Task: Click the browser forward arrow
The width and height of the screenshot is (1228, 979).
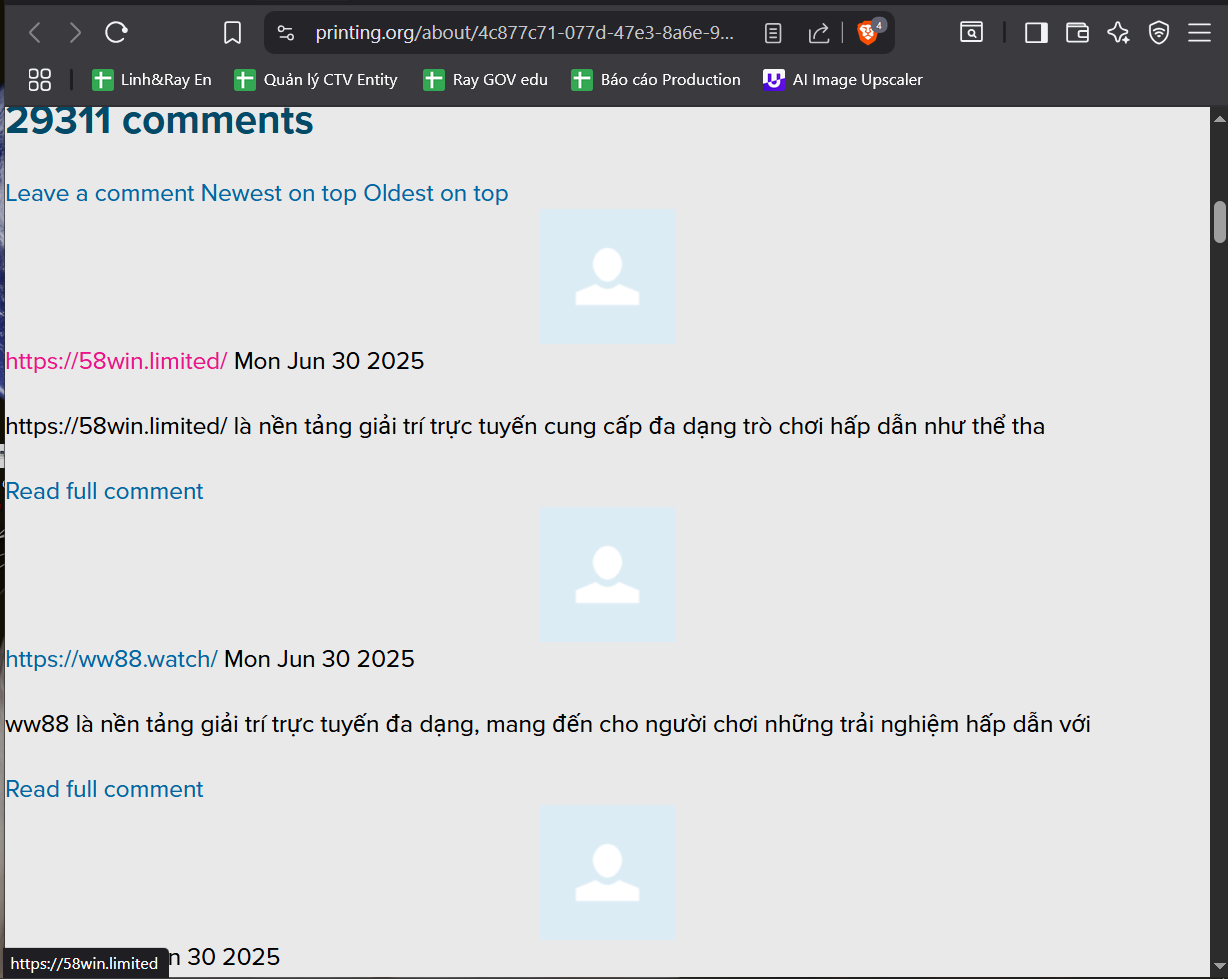Action: (75, 33)
